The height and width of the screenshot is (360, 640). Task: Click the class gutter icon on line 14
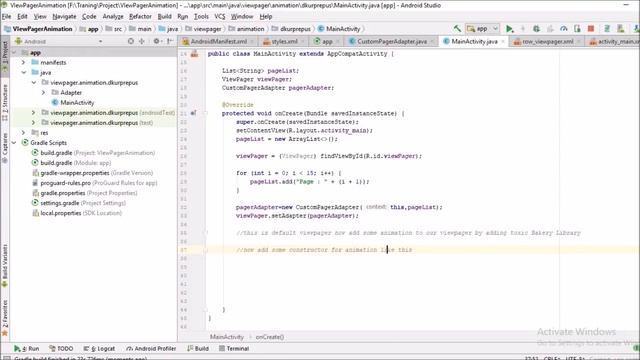click(194, 53)
